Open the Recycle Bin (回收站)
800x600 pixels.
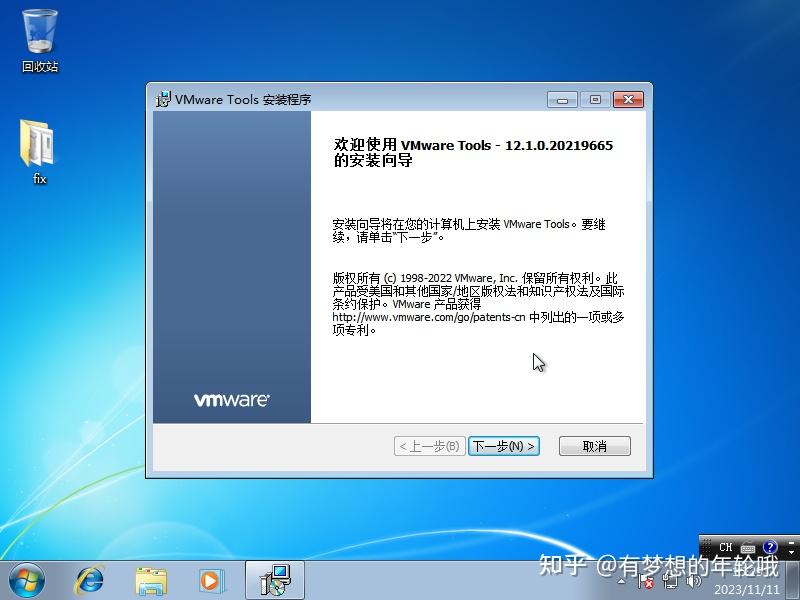tap(38, 30)
